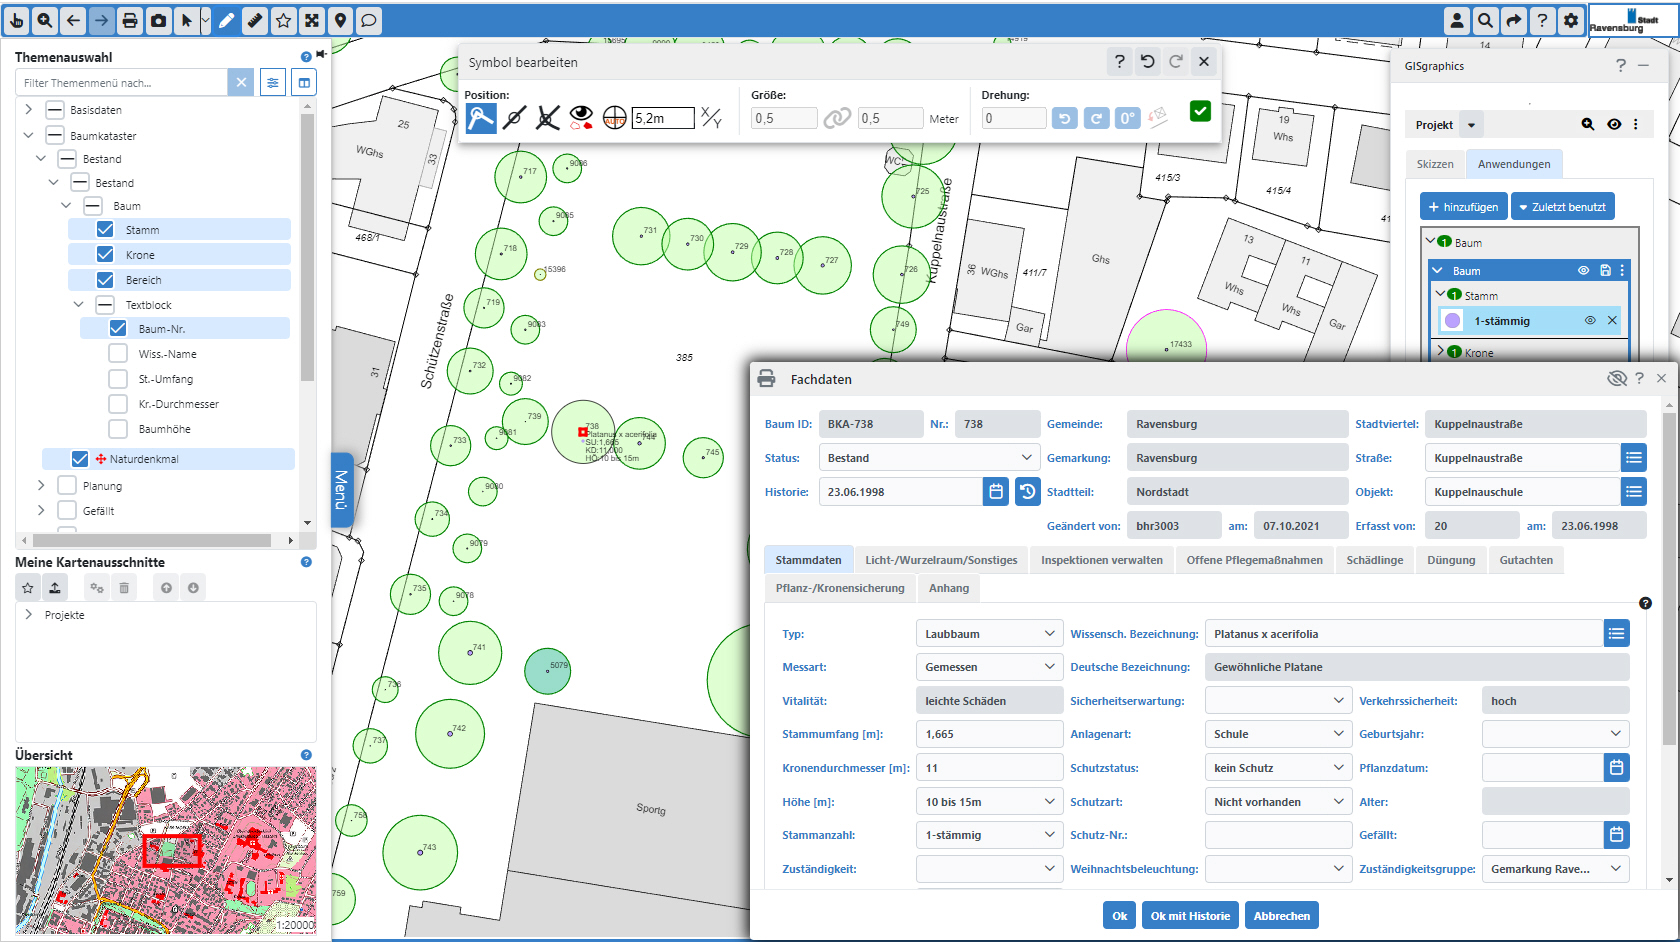1680x942 pixels.
Task: Activate the zoom-in magnifier tool
Action: point(45,20)
